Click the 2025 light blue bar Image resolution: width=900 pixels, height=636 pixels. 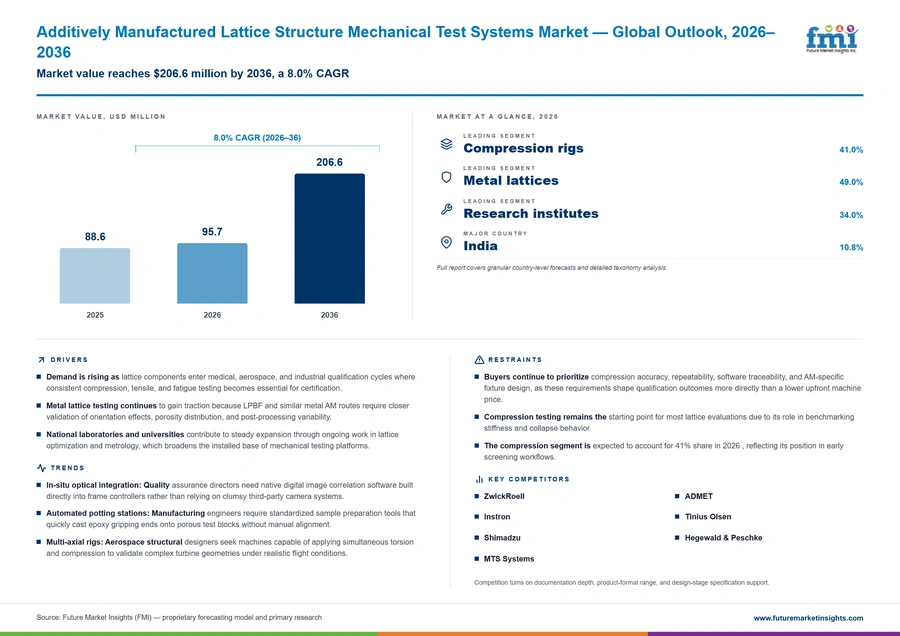95,276
